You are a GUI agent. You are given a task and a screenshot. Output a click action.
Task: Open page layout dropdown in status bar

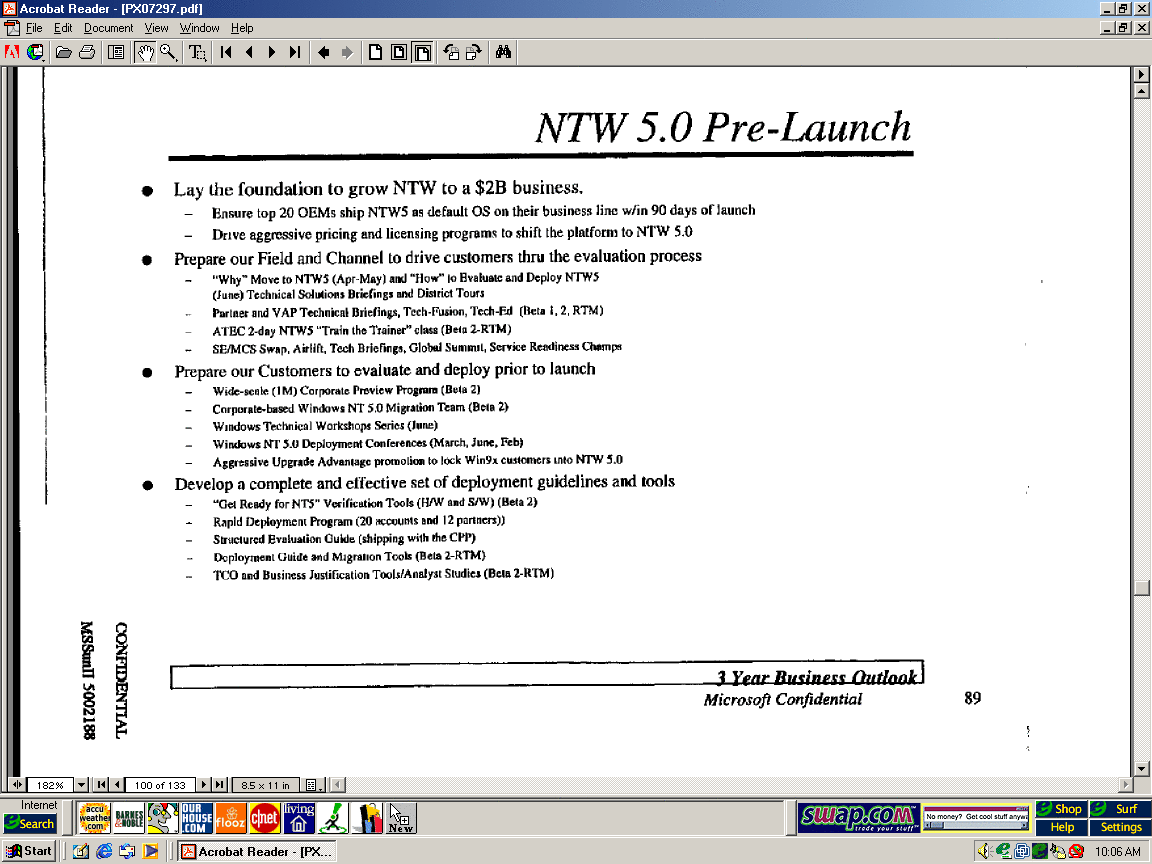[x=313, y=785]
